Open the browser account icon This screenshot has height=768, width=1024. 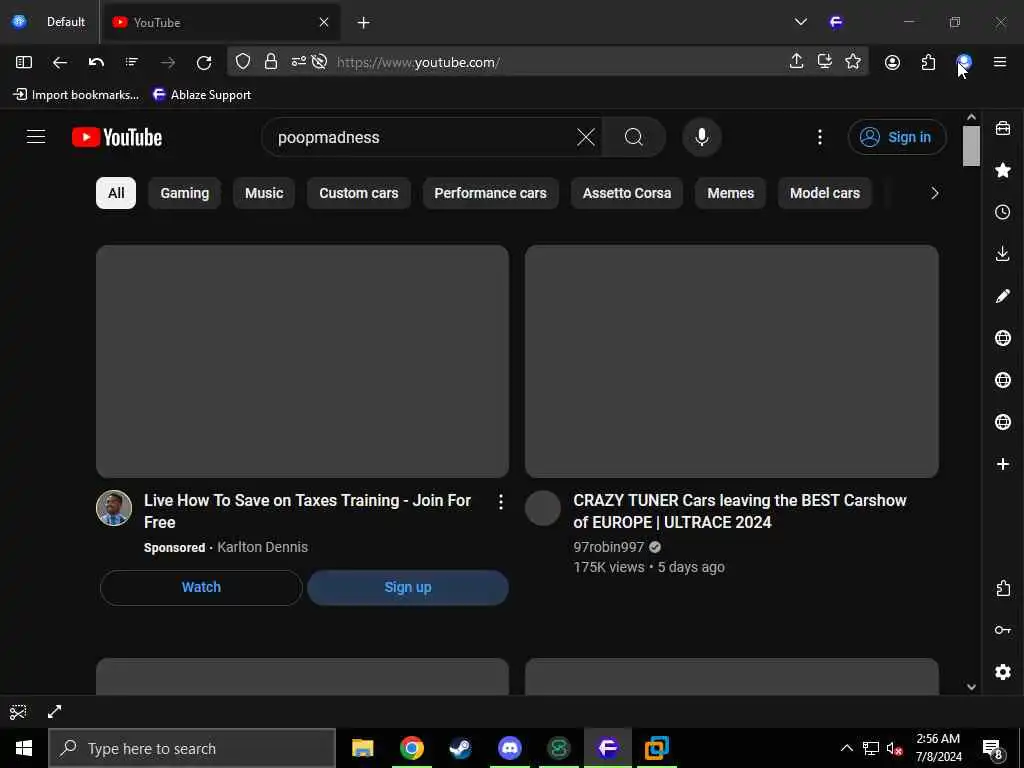pos(892,62)
